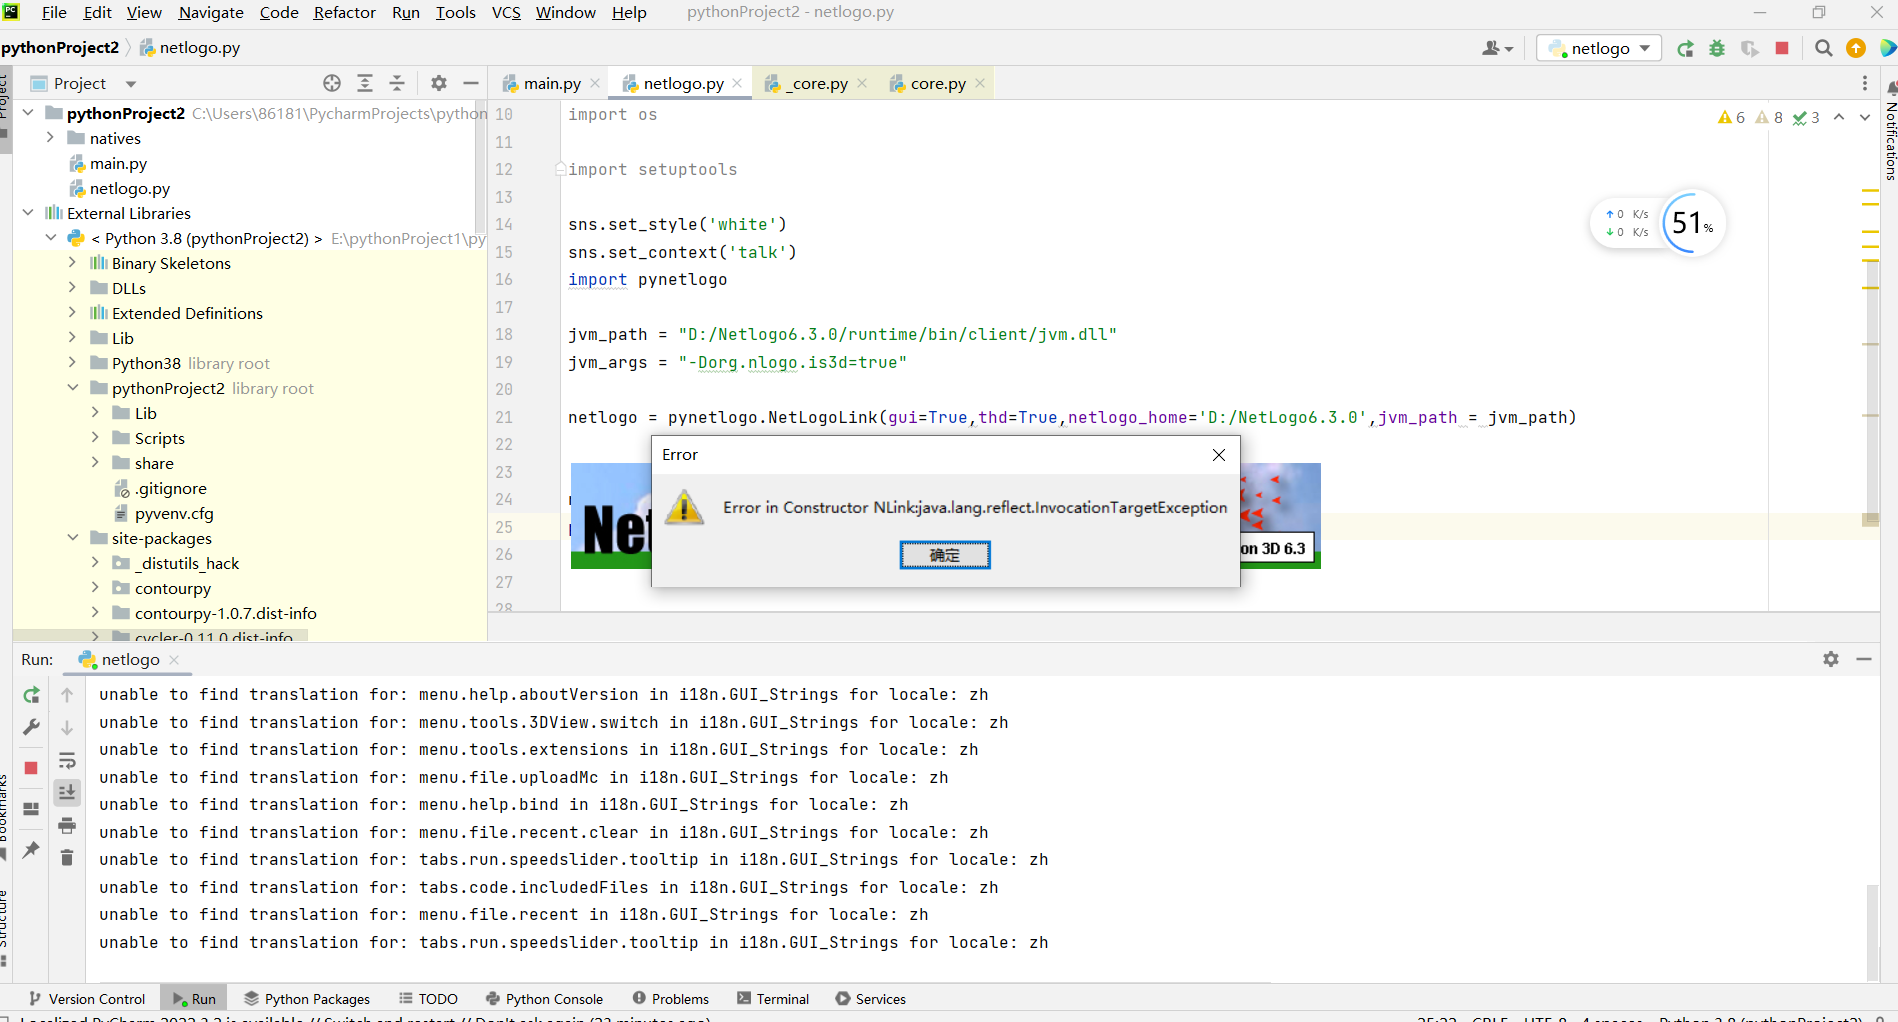Screen dimensions: 1898x1022
Task: Print the console output
Action: 67,826
